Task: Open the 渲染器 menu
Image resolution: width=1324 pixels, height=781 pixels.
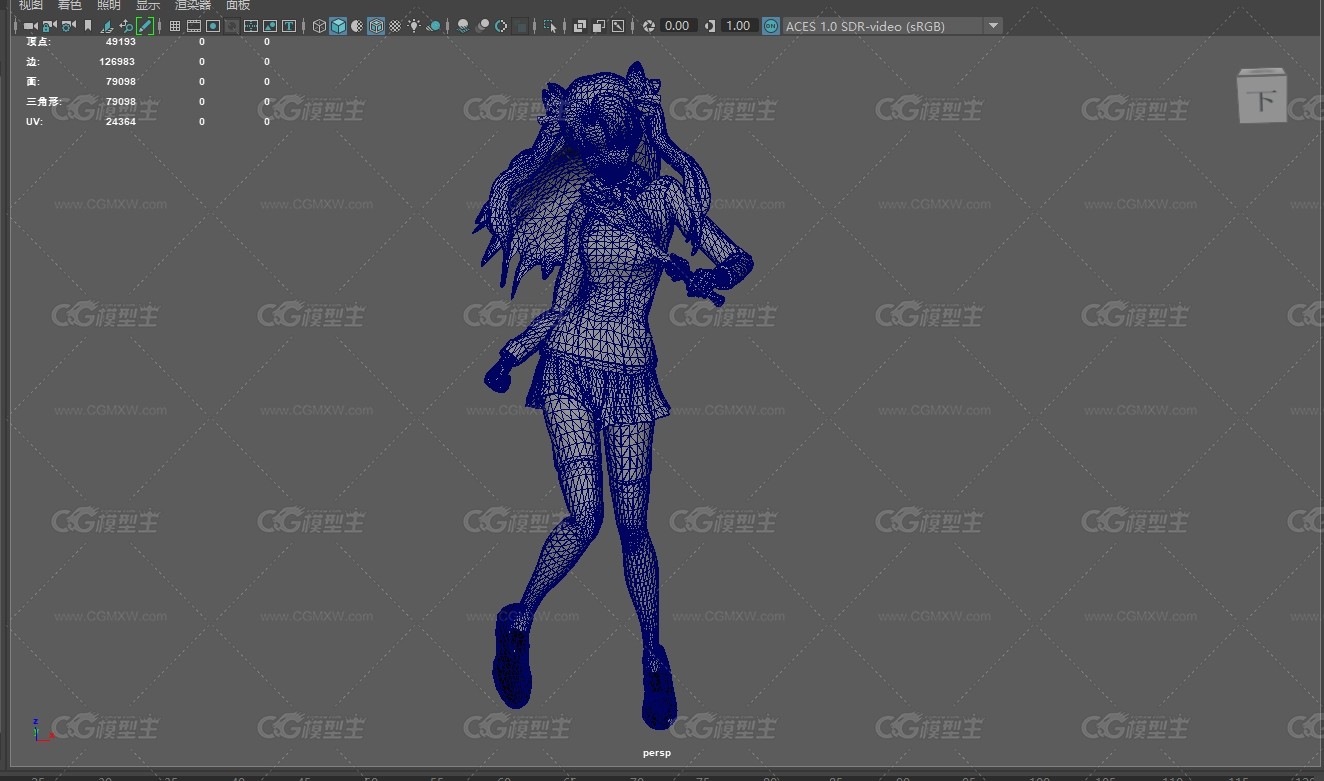Action: 193,5
